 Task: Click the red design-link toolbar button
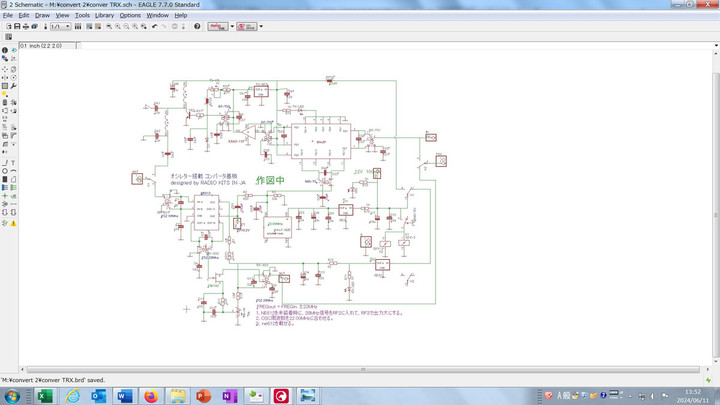(217, 26)
